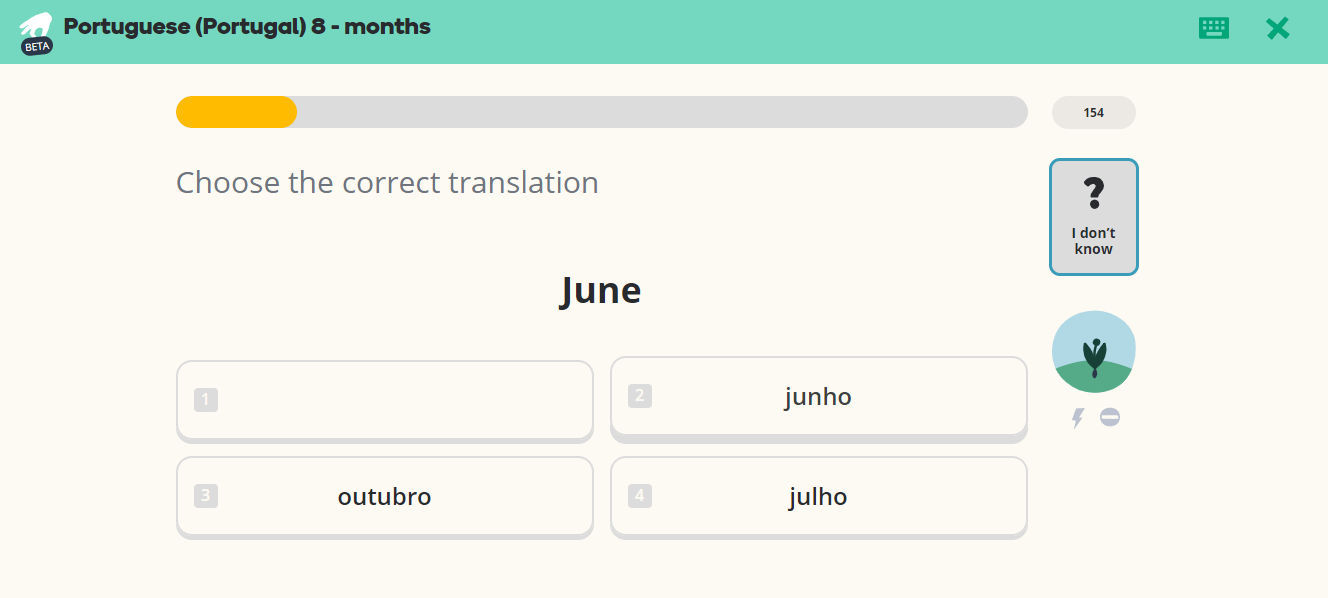Select the answer junho
The width and height of the screenshot is (1328, 598).
coord(819,398)
